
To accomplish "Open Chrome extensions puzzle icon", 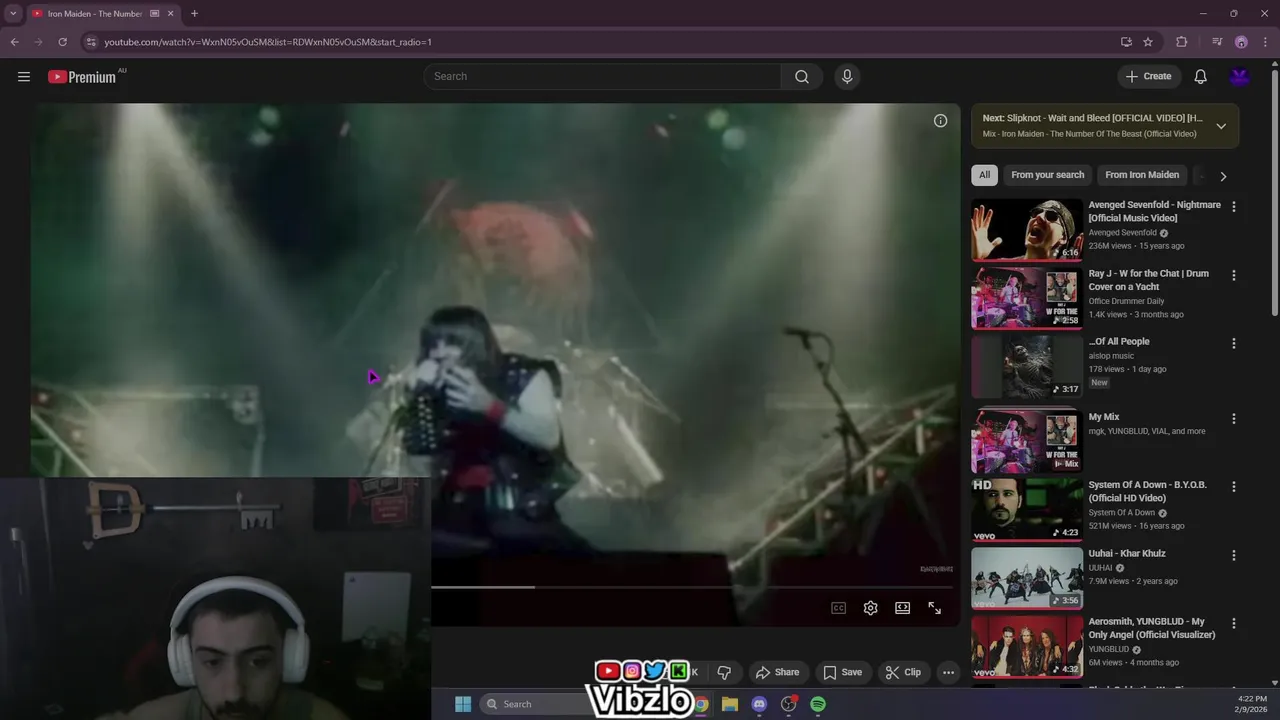I will coord(1182,42).
